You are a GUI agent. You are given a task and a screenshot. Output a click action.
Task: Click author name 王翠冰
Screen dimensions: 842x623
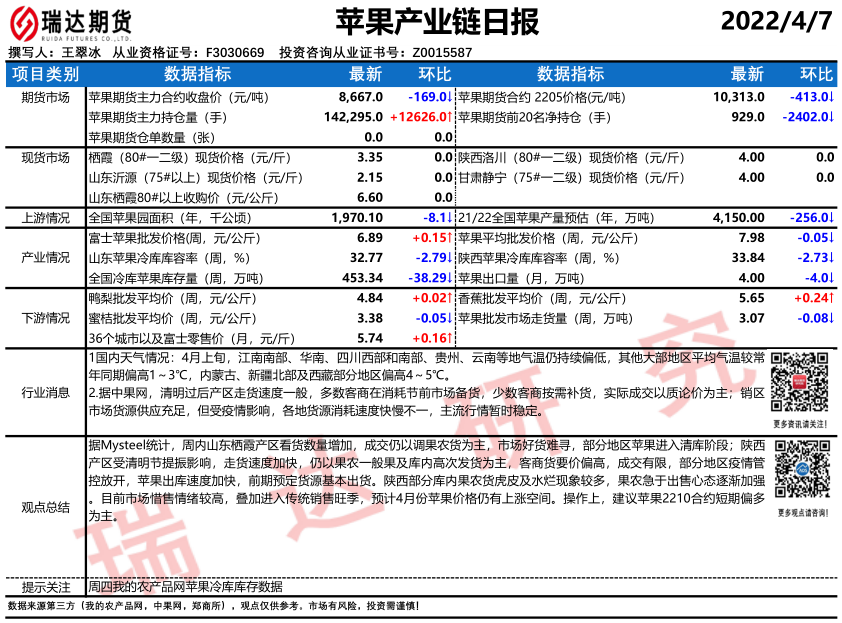point(81,53)
